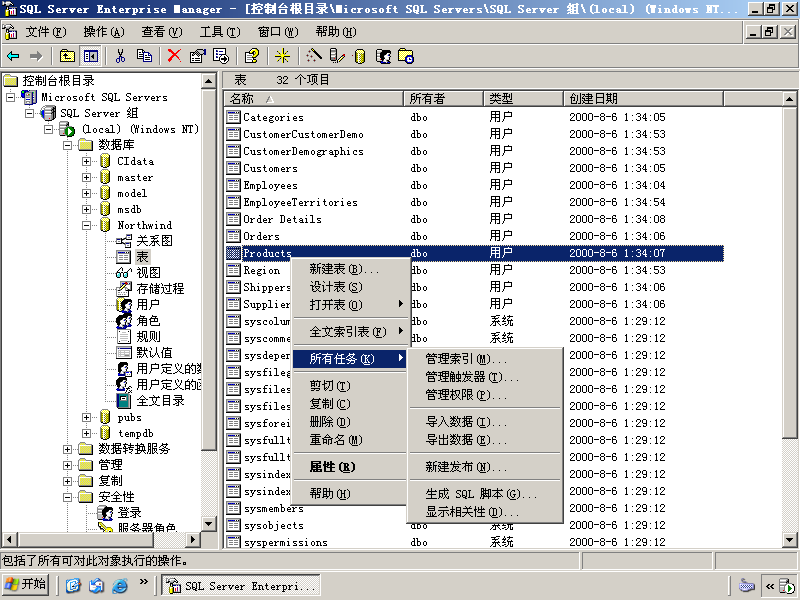
Task: Choose 属性(R) in context menu
Action: point(351,466)
